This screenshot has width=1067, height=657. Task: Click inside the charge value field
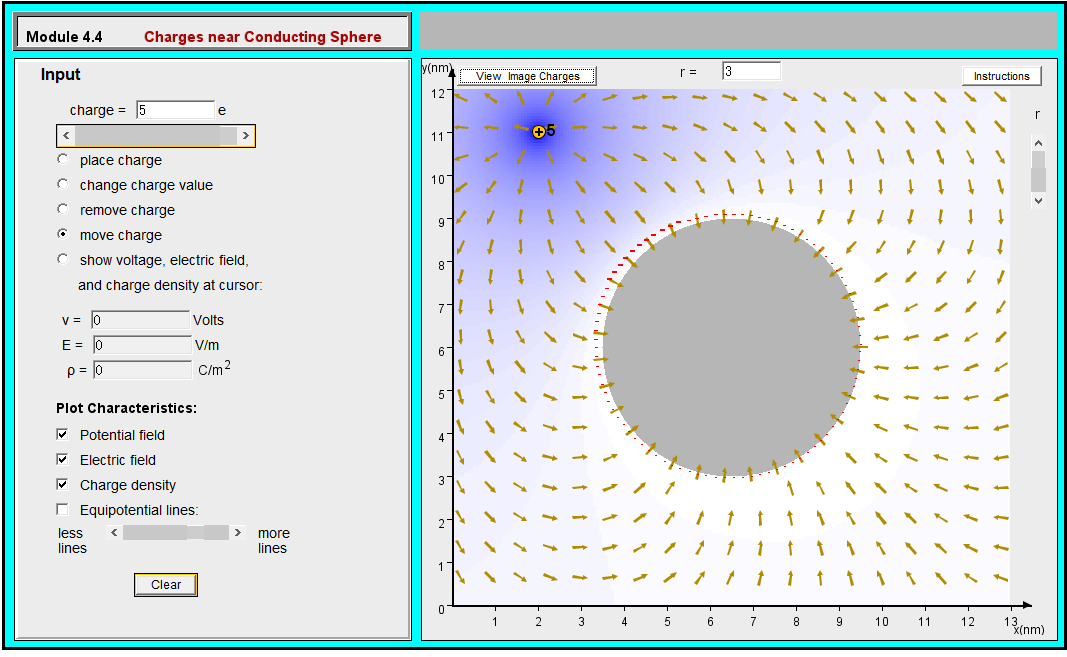click(x=175, y=110)
